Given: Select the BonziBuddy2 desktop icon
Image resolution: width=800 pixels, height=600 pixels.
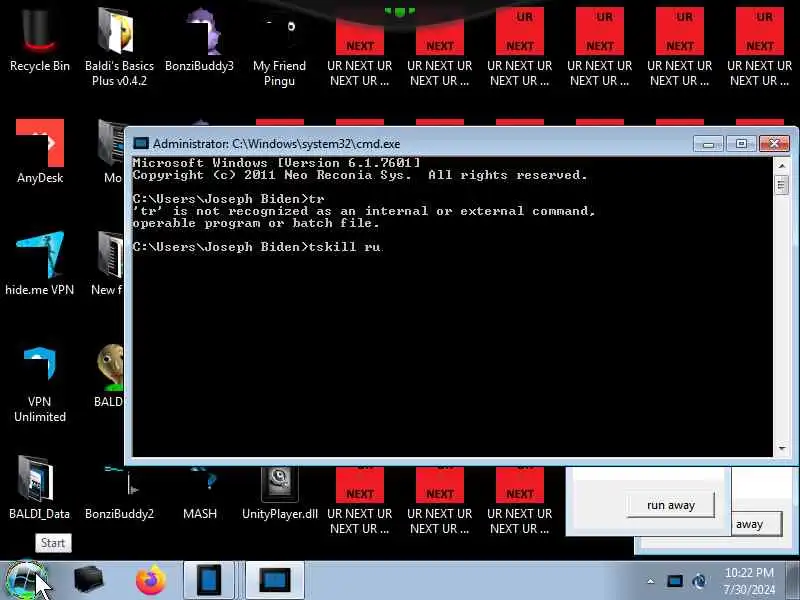Looking at the screenshot, I should pos(119,491).
